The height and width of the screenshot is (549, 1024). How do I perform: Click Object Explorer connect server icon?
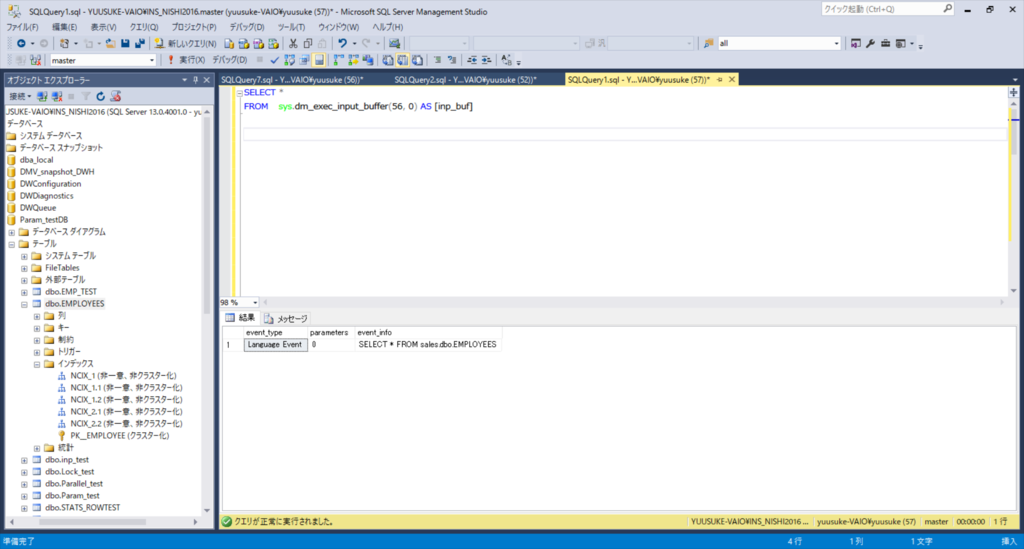(x=42, y=97)
